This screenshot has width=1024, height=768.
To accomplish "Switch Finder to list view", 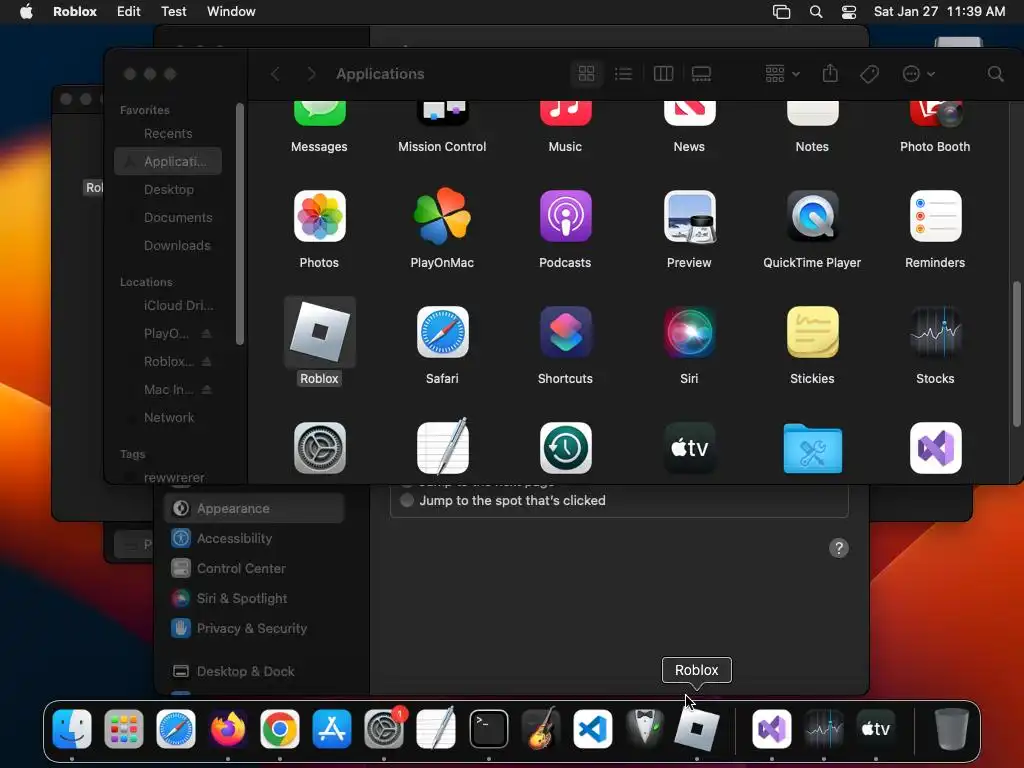I will [624, 74].
